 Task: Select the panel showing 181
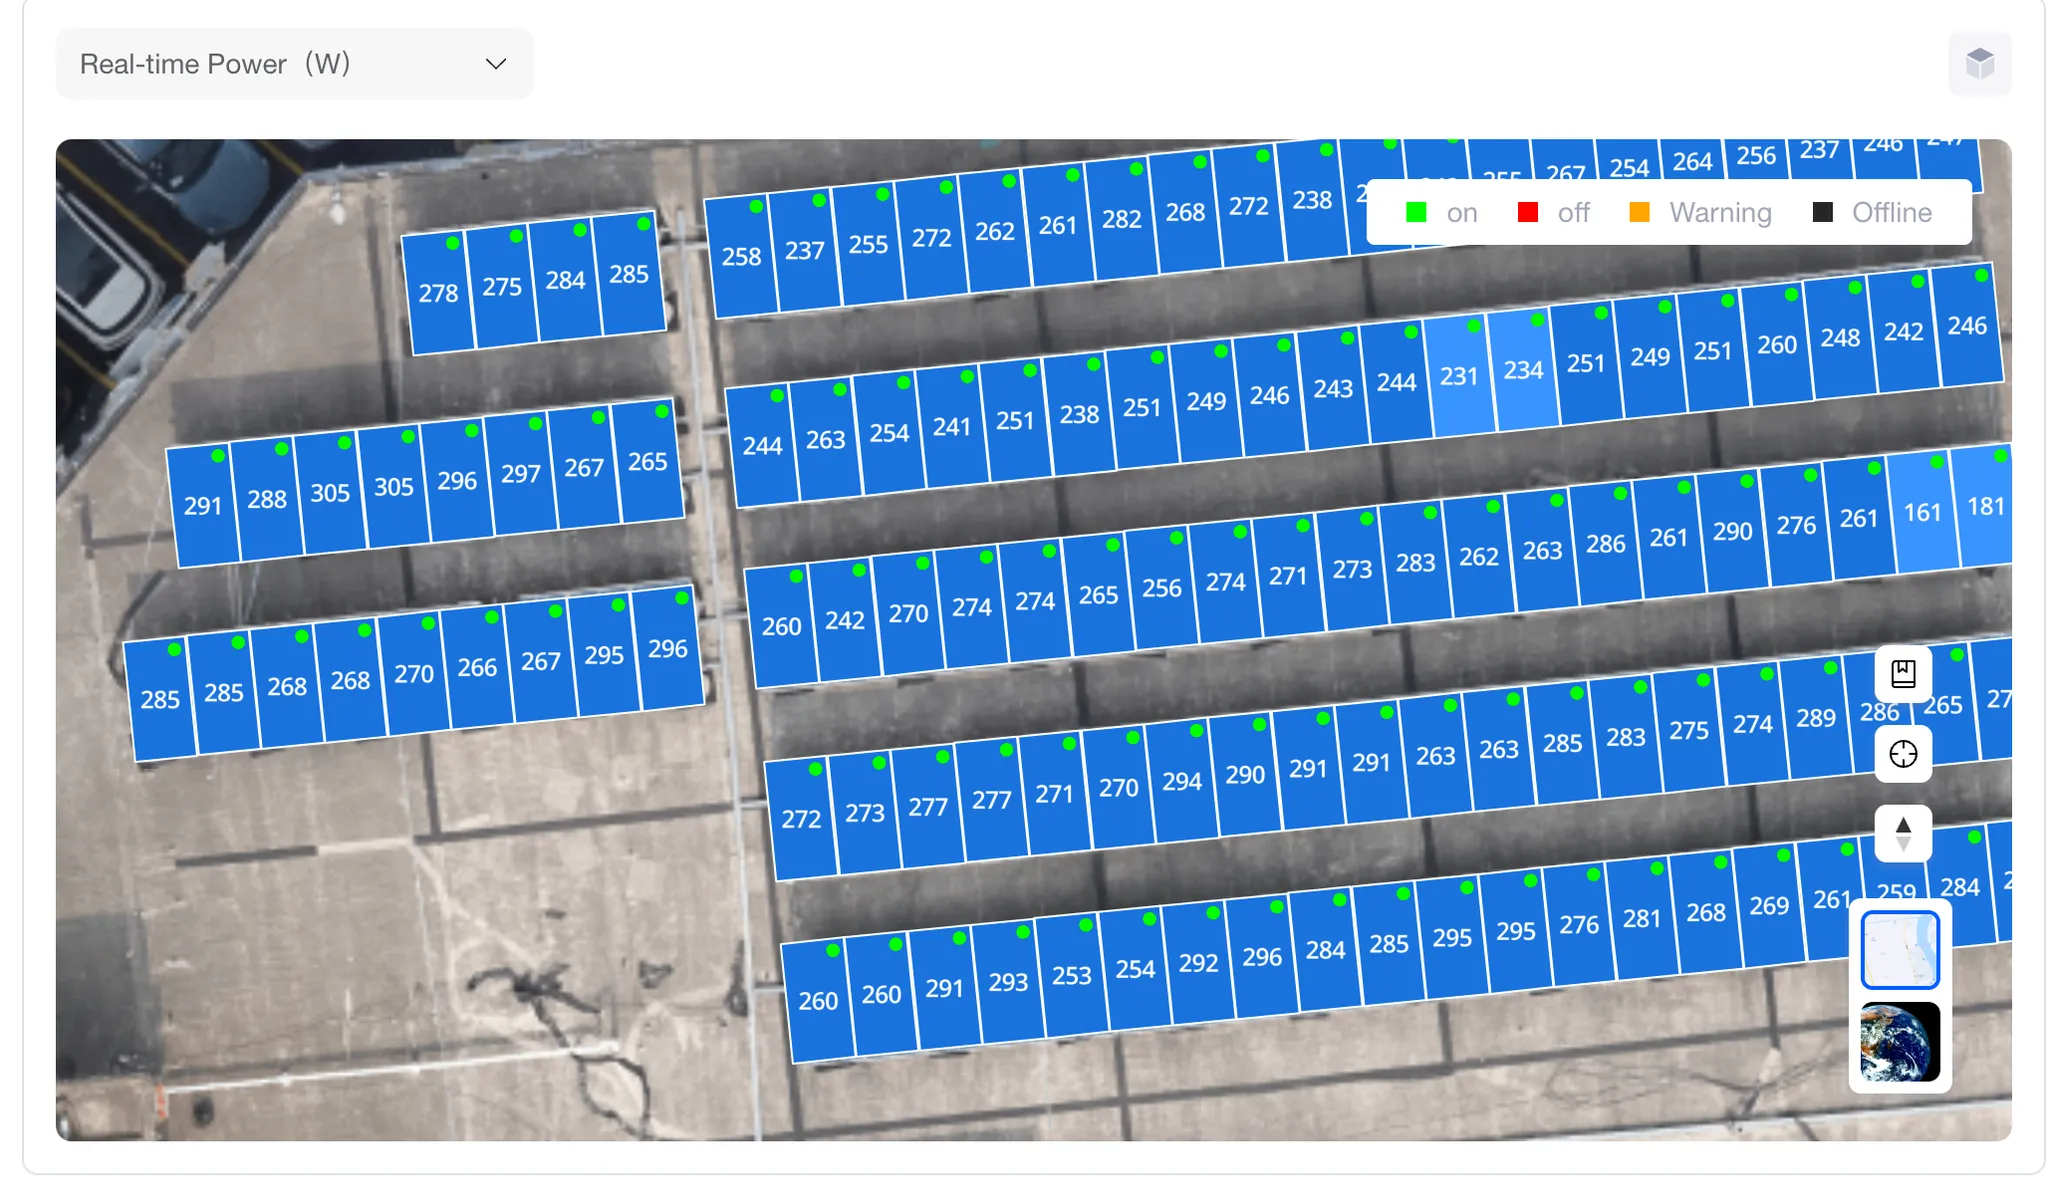[x=1984, y=506]
